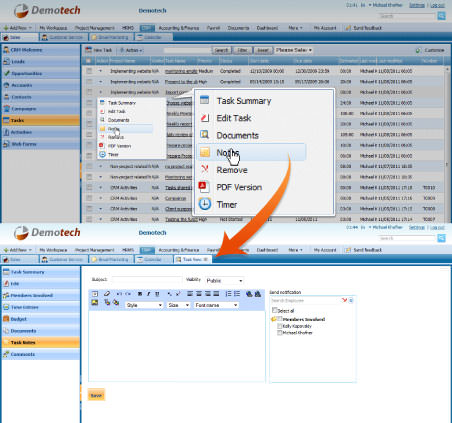Tick the select-all checkbox in the task table header
Screen dimensions: 452x423
tap(88, 61)
